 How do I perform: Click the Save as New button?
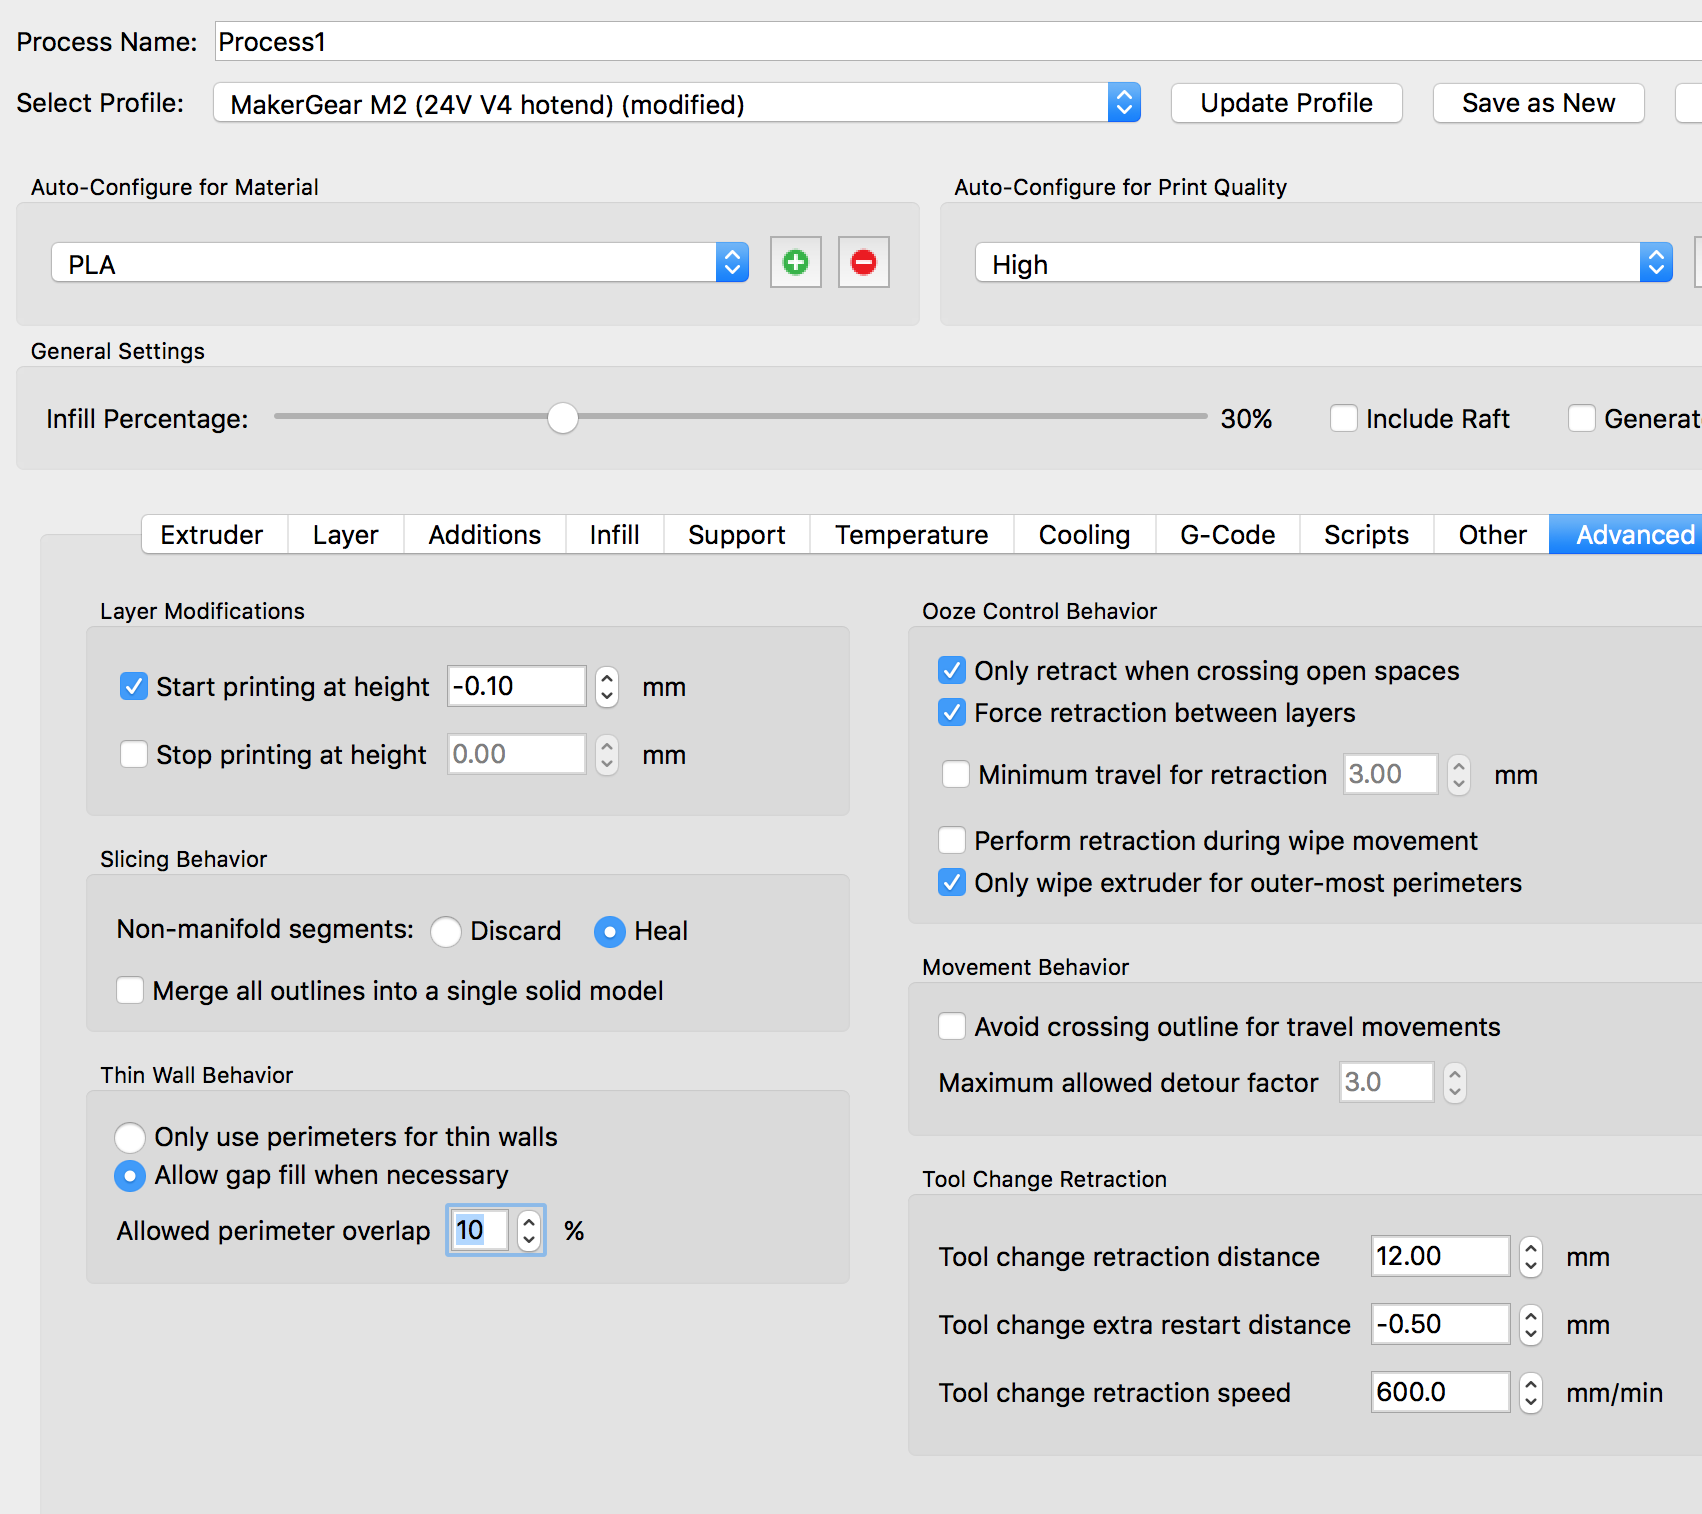click(x=1537, y=103)
